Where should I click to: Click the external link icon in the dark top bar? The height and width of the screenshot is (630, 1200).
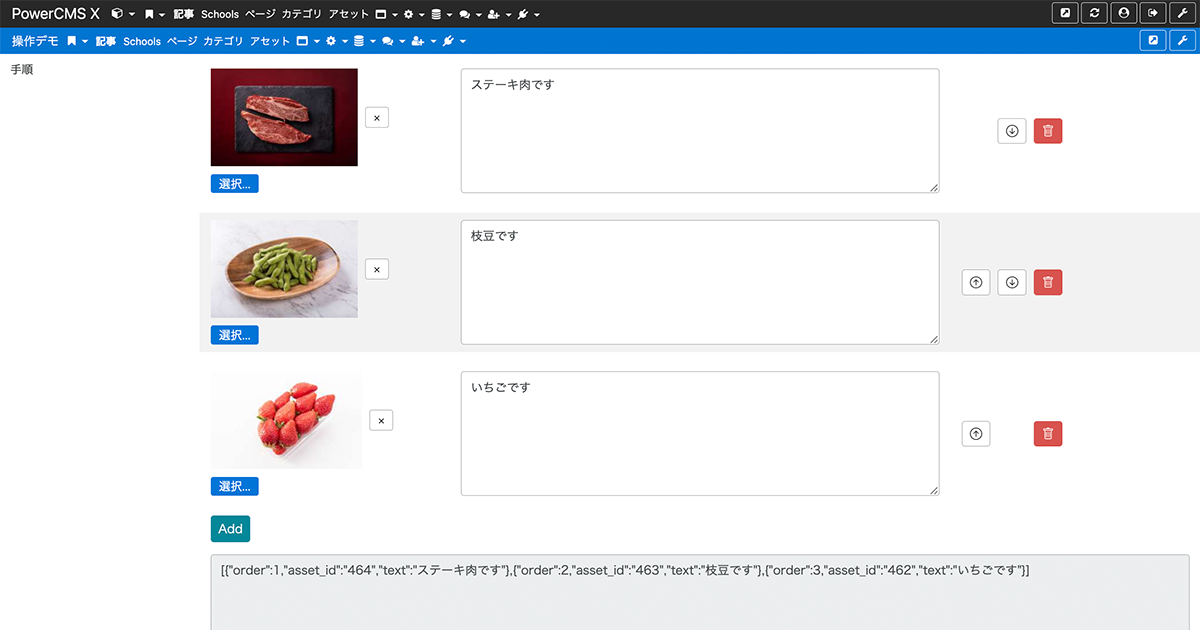click(x=1065, y=13)
